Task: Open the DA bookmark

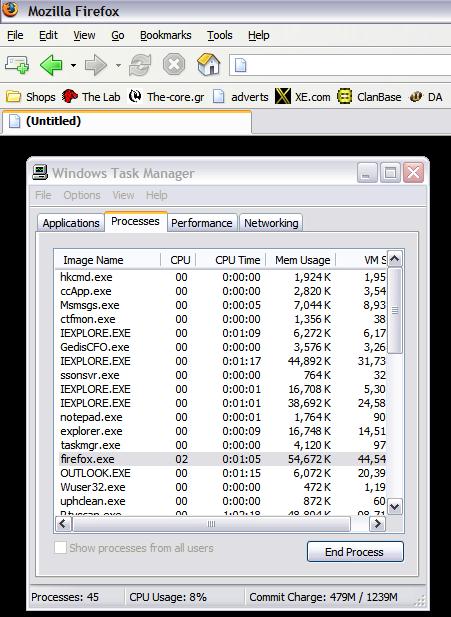Action: coord(426,97)
